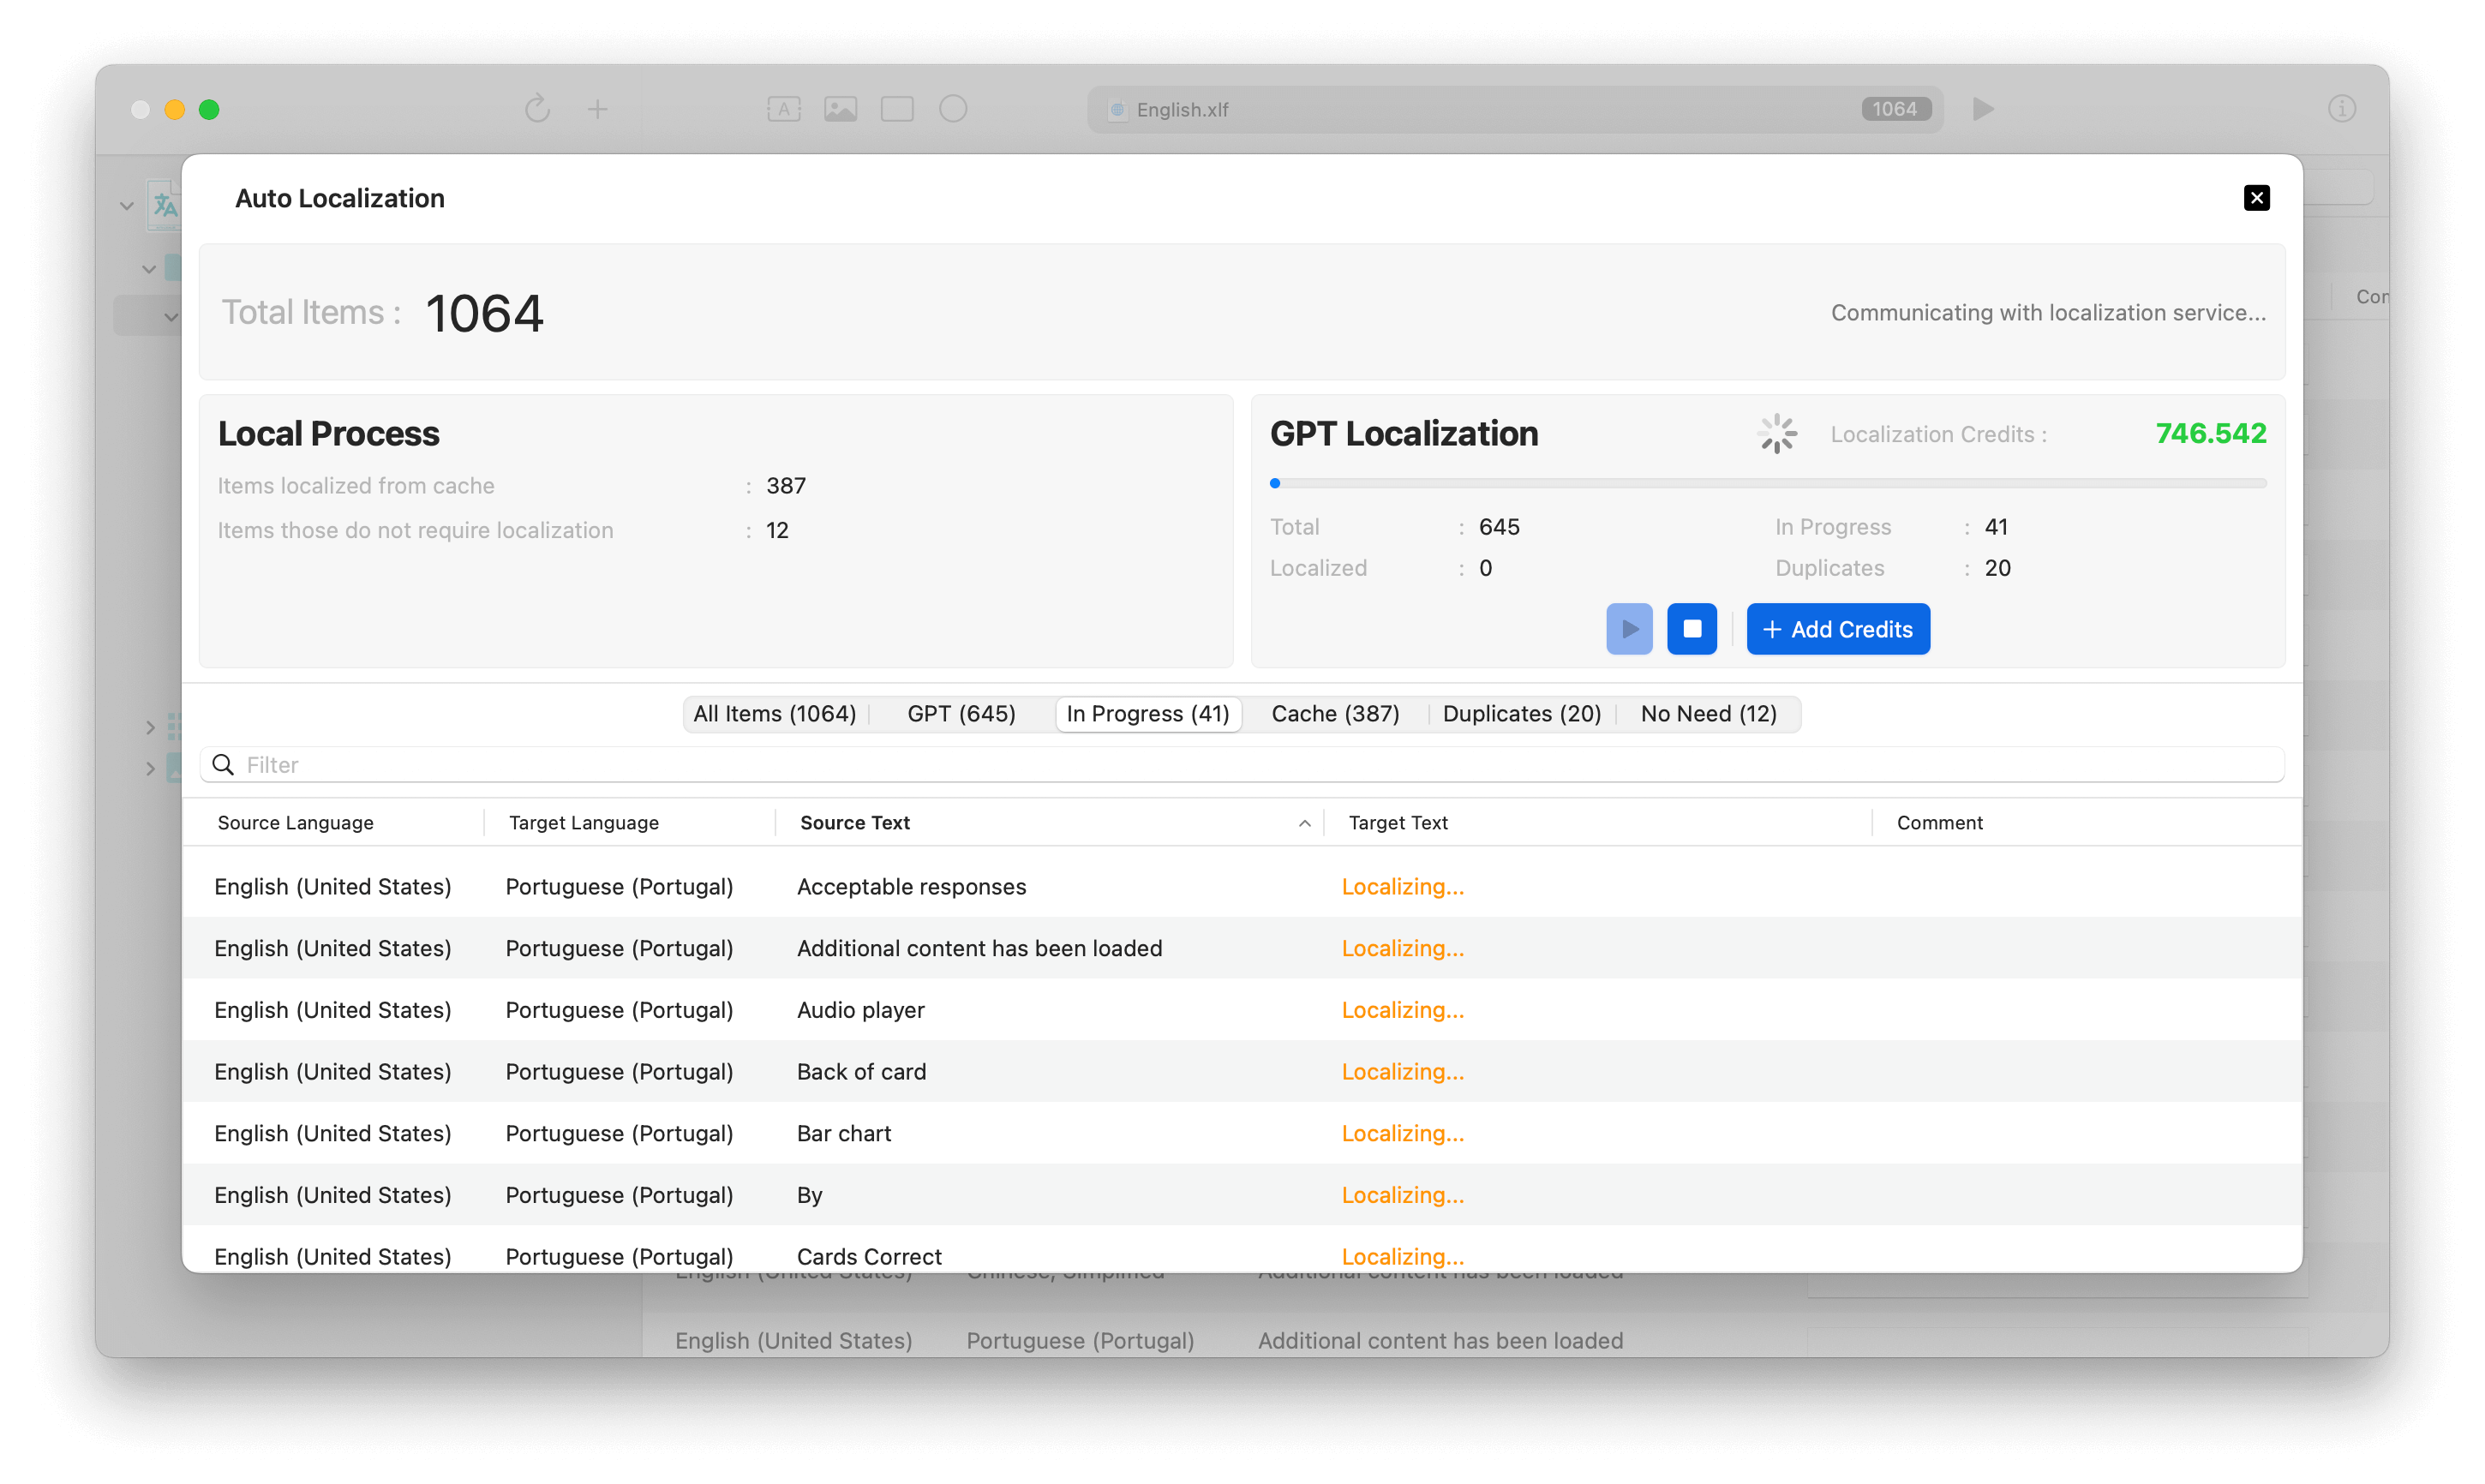This screenshot has width=2485, height=1484.
Task: Click translation icon in sidebar
Action: point(164,206)
